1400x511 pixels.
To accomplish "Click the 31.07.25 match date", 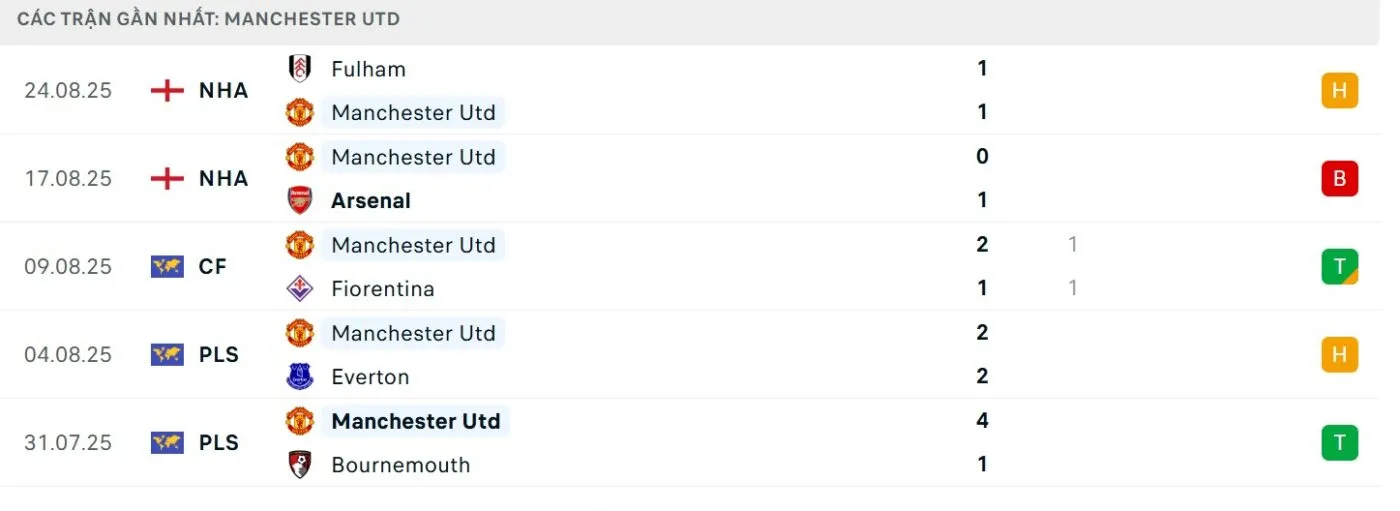I will click(x=68, y=443).
